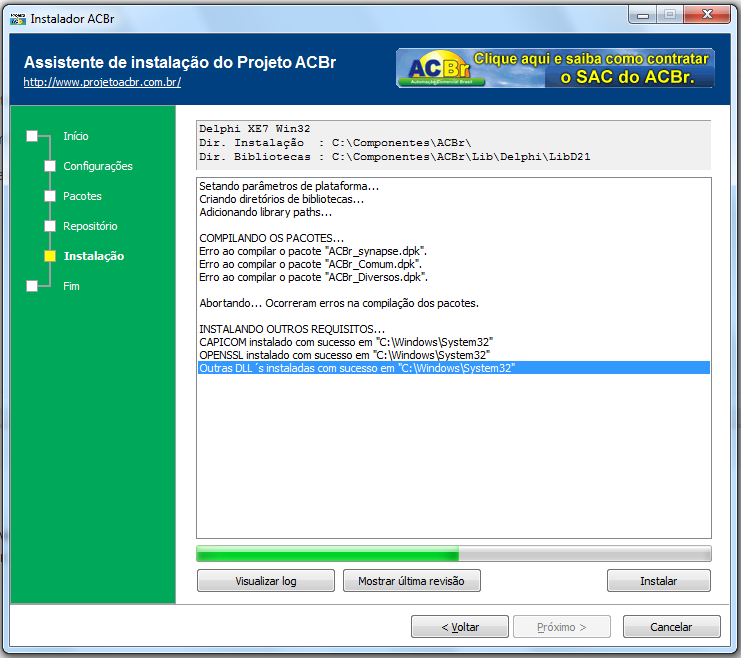Click the green installation progress bar
Viewport: 741px width, 658px height.
(x=454, y=554)
